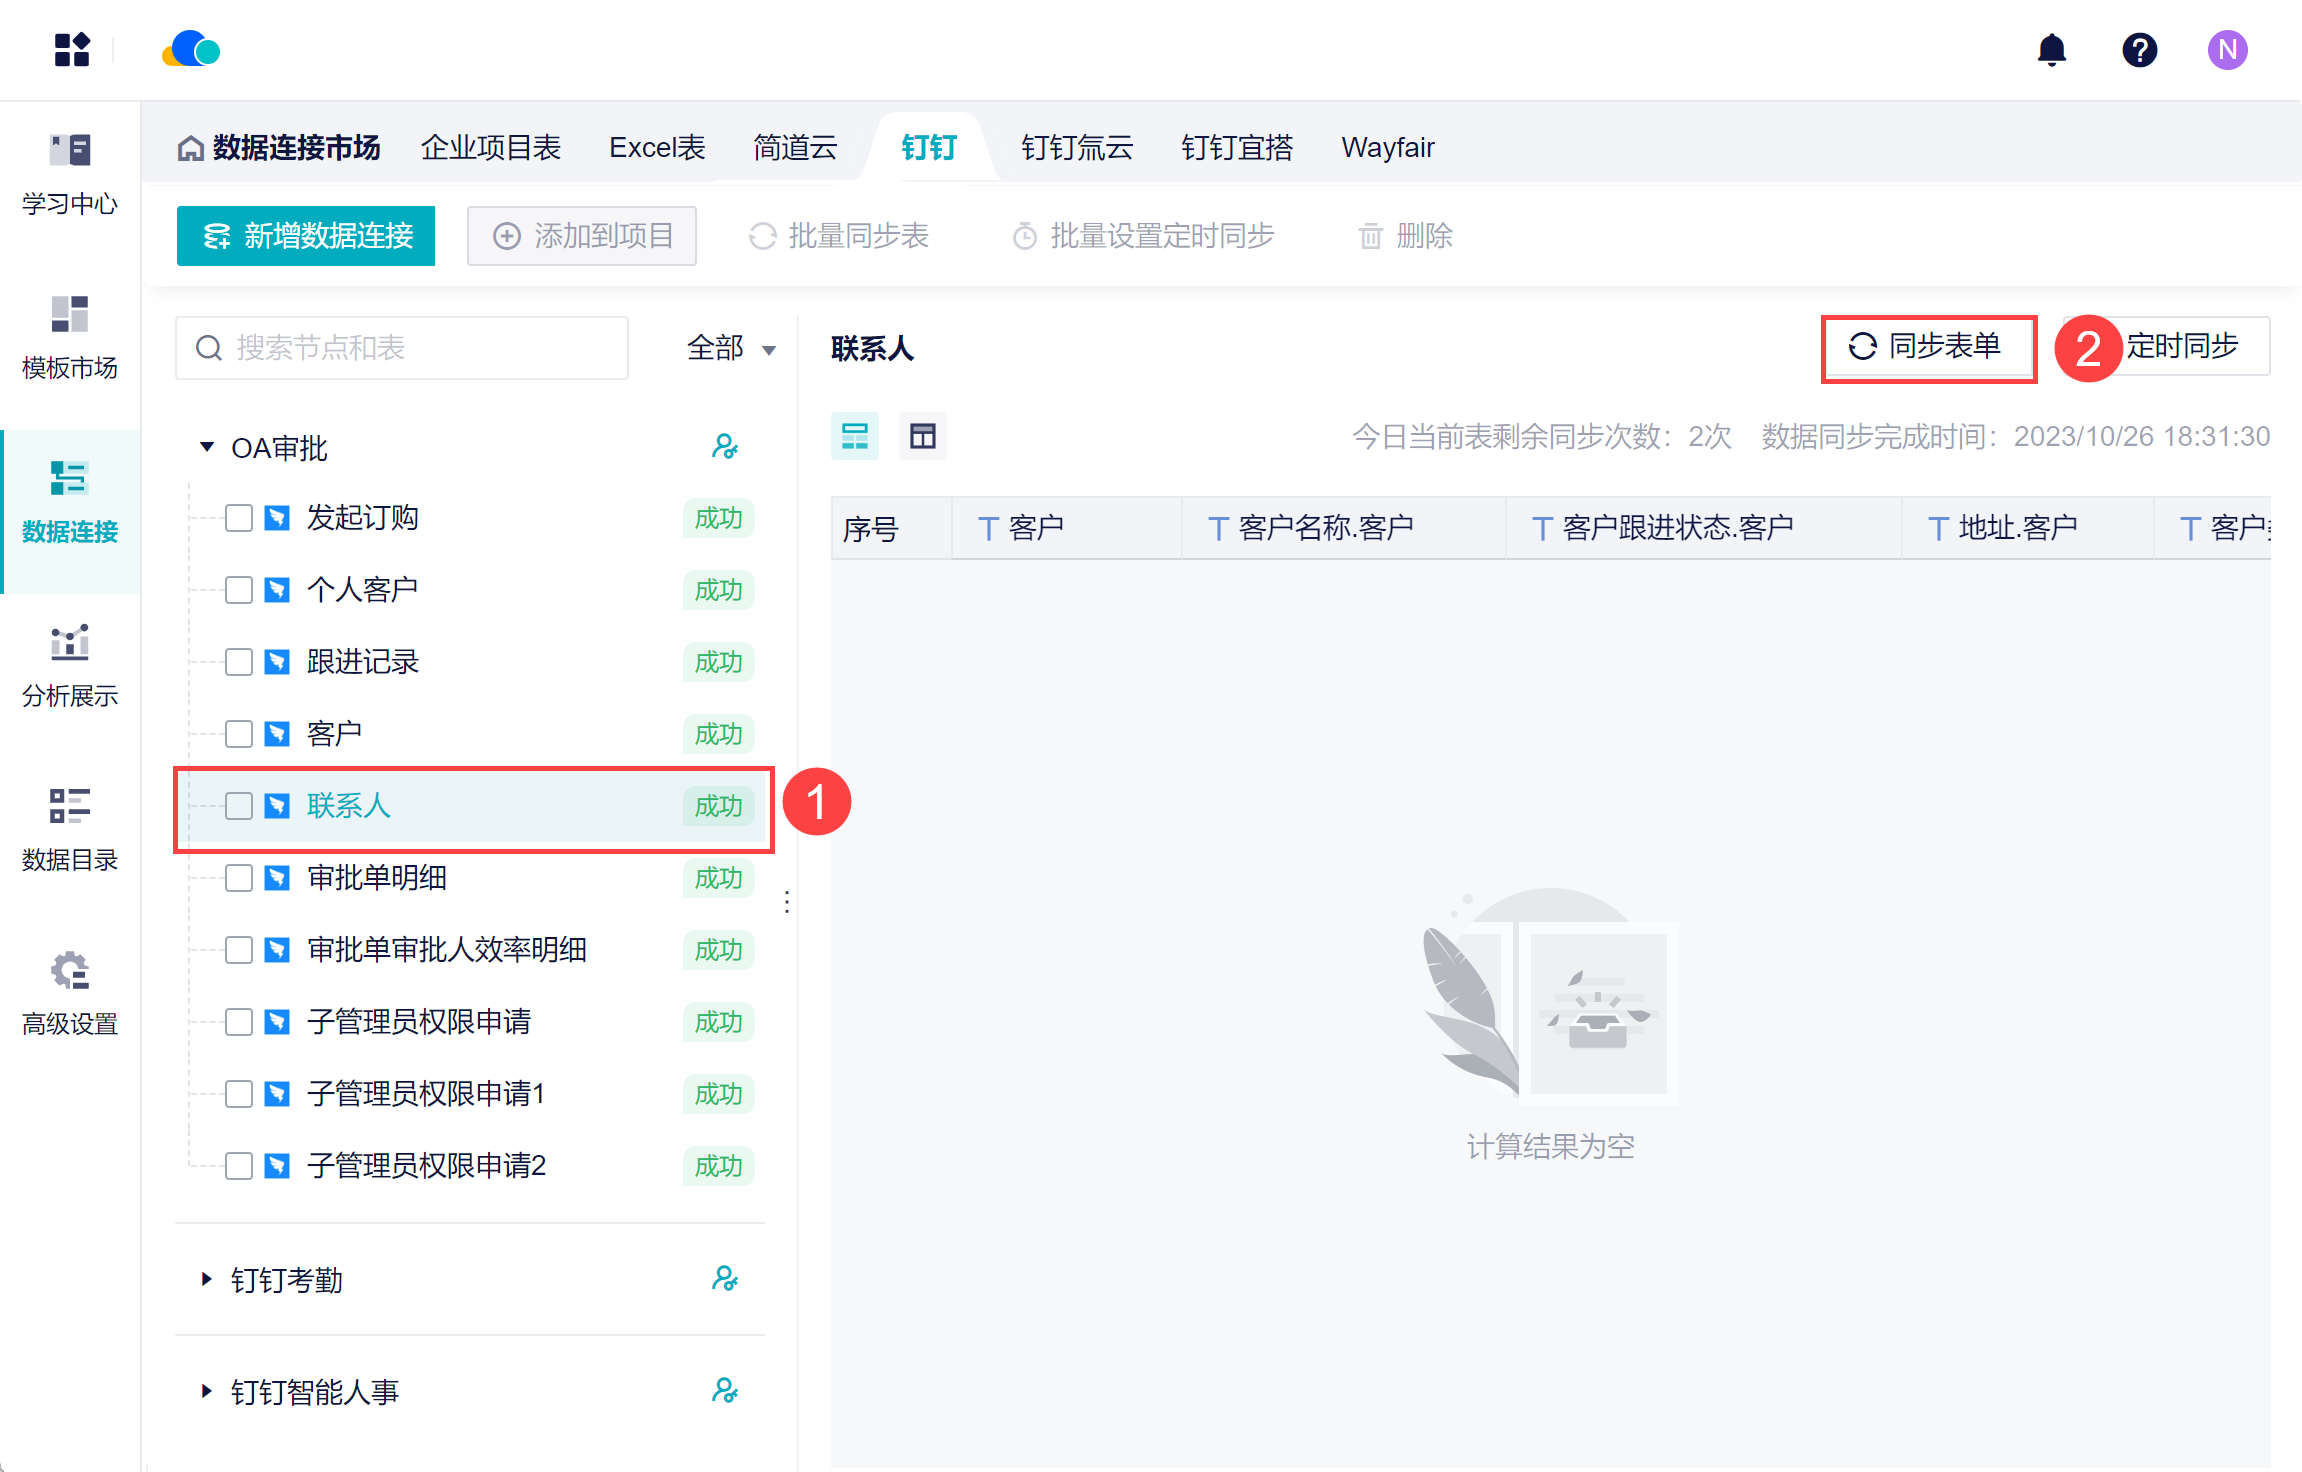Expand the 钉钉考勤 group
Image resolution: width=2302 pixels, height=1472 pixels.
coord(207,1279)
